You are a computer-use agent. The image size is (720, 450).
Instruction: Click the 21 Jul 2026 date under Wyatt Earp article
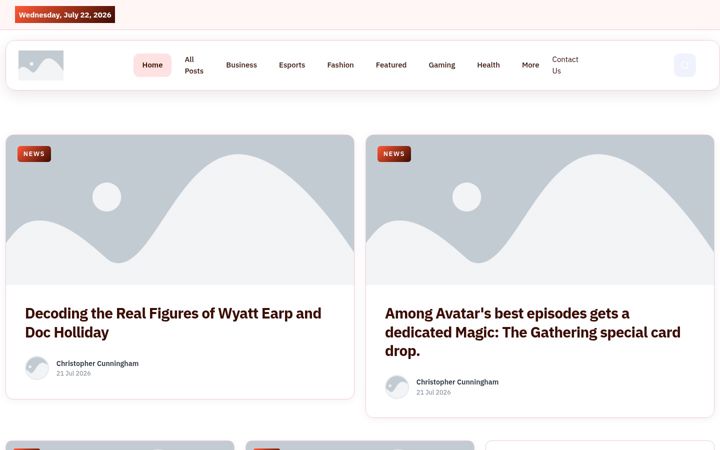(73, 373)
